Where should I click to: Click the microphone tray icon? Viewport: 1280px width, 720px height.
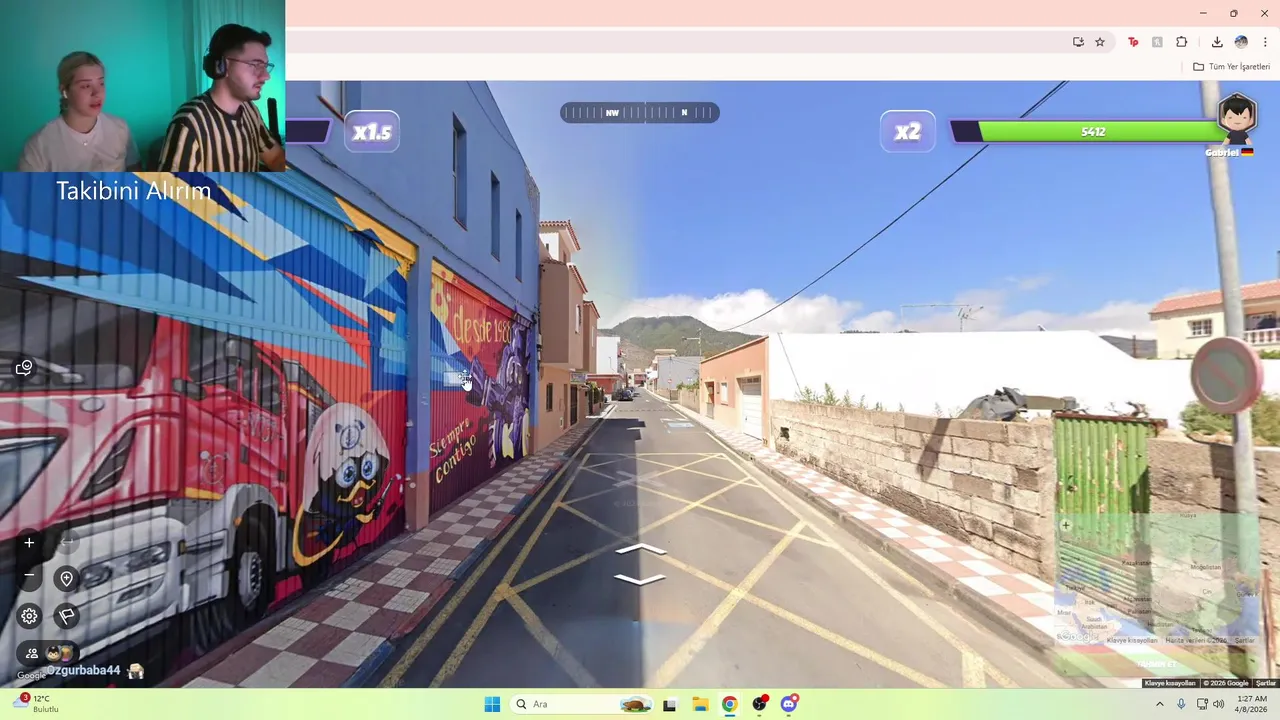click(x=1181, y=704)
